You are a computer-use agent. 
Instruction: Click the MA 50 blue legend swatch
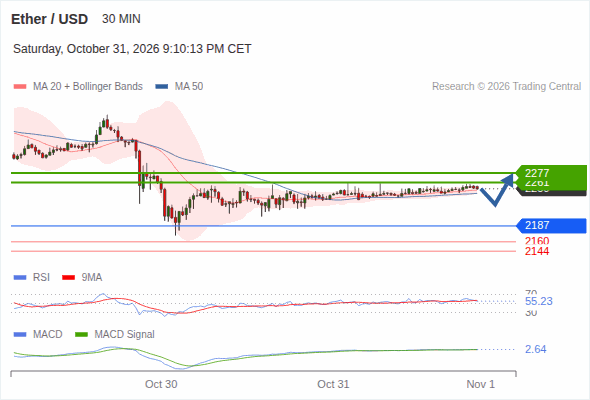(x=161, y=87)
